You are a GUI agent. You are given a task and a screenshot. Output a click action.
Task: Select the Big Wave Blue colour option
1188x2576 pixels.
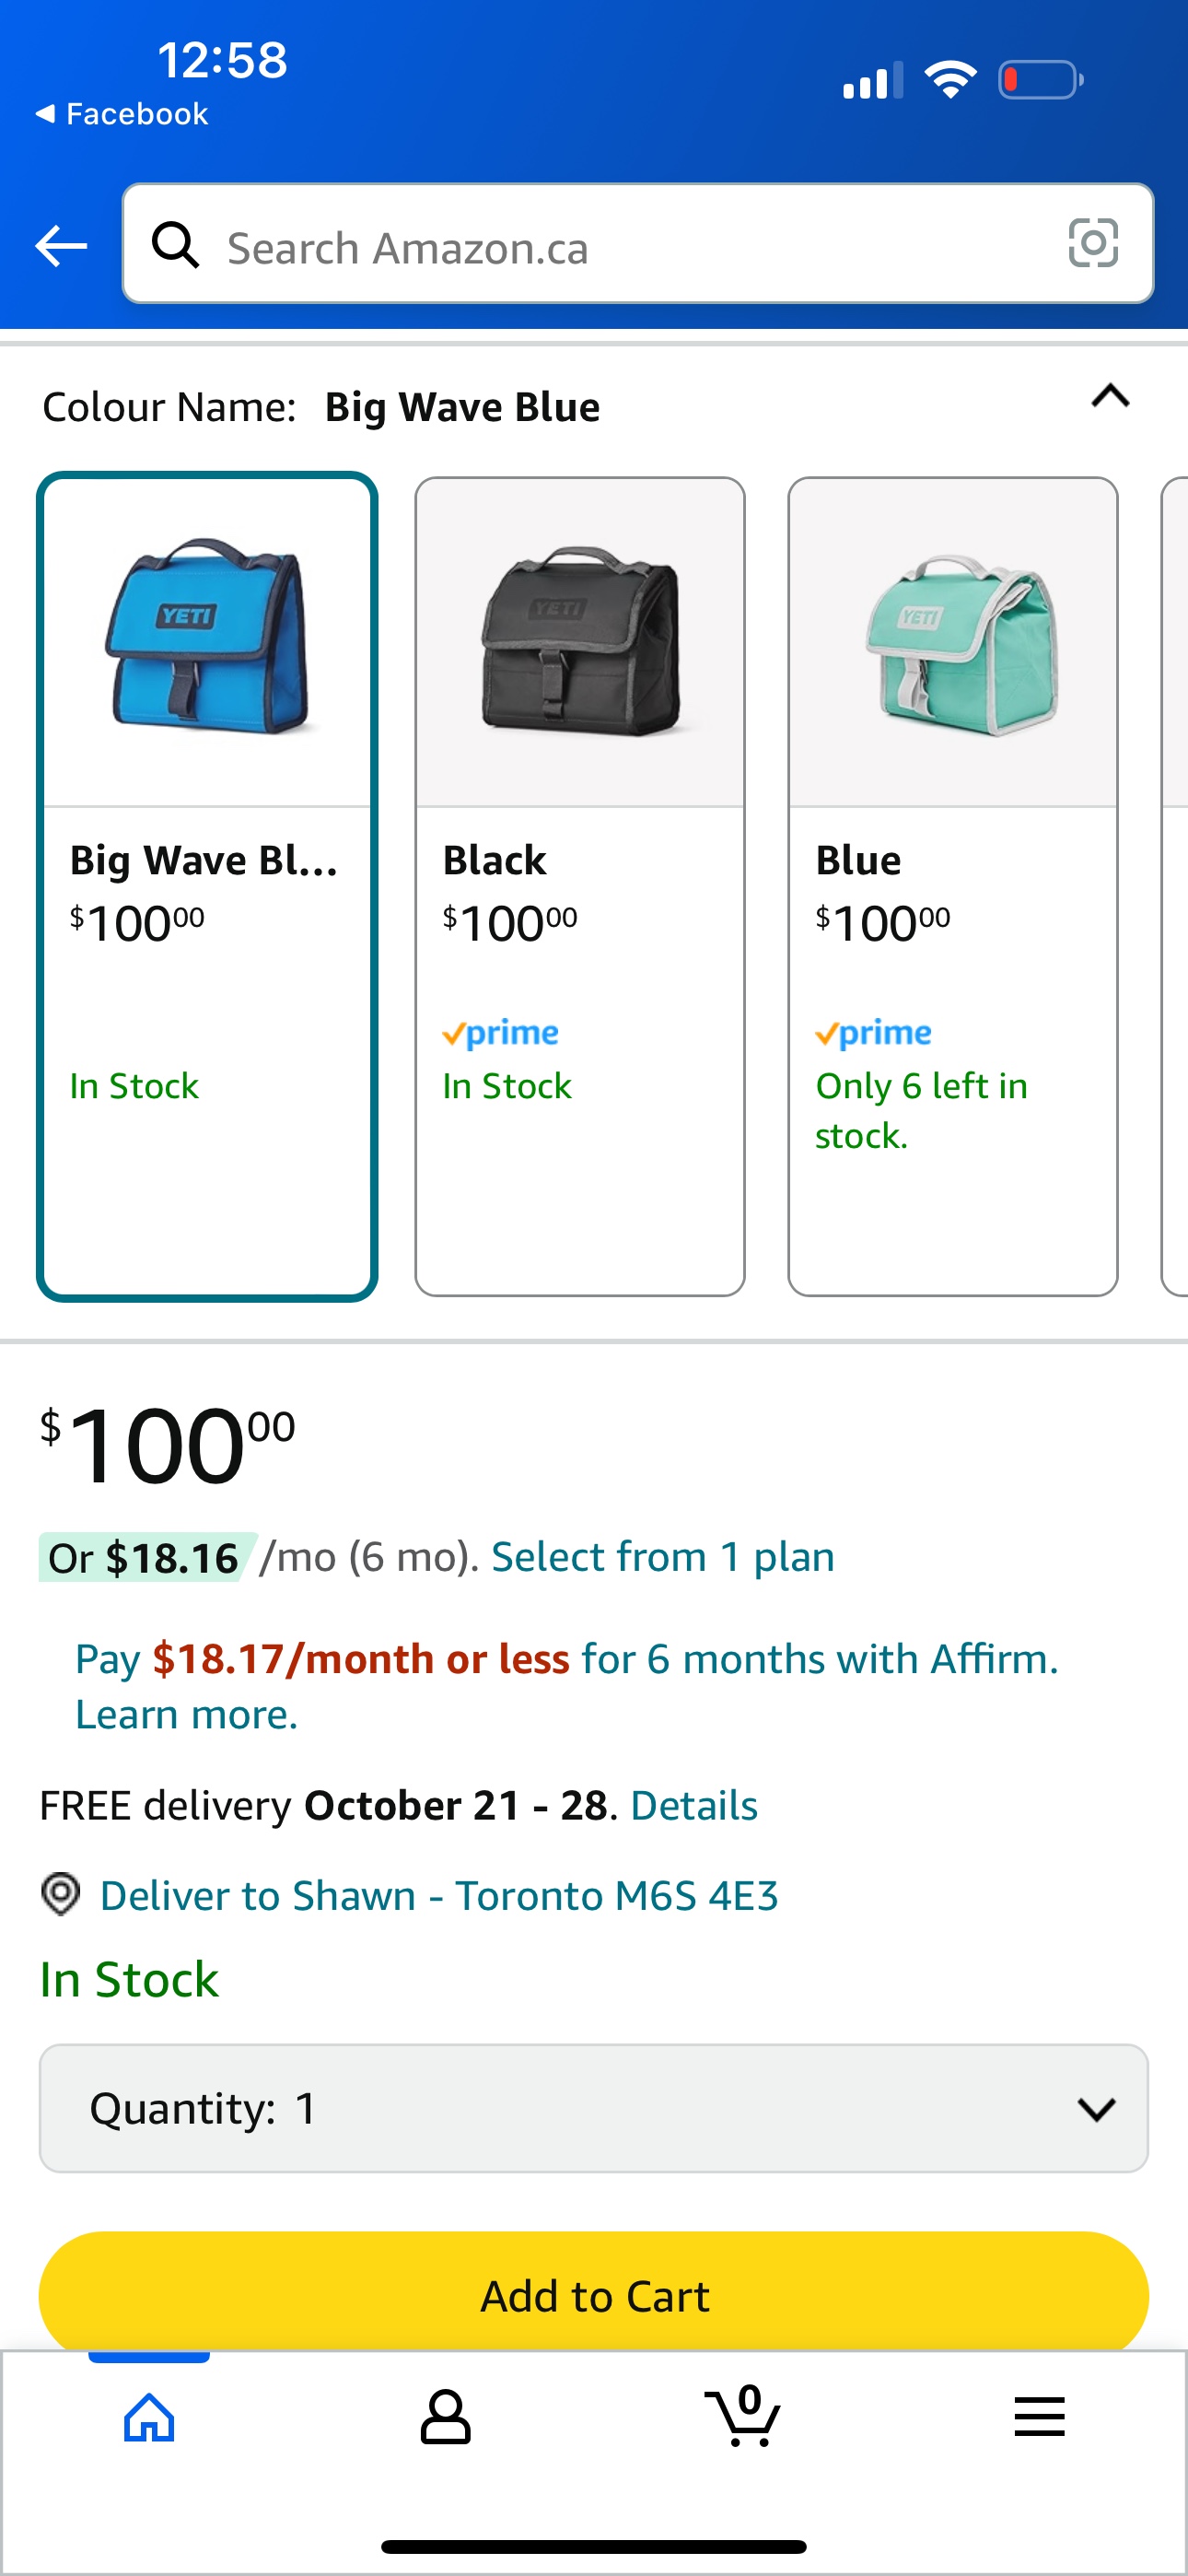click(207, 886)
